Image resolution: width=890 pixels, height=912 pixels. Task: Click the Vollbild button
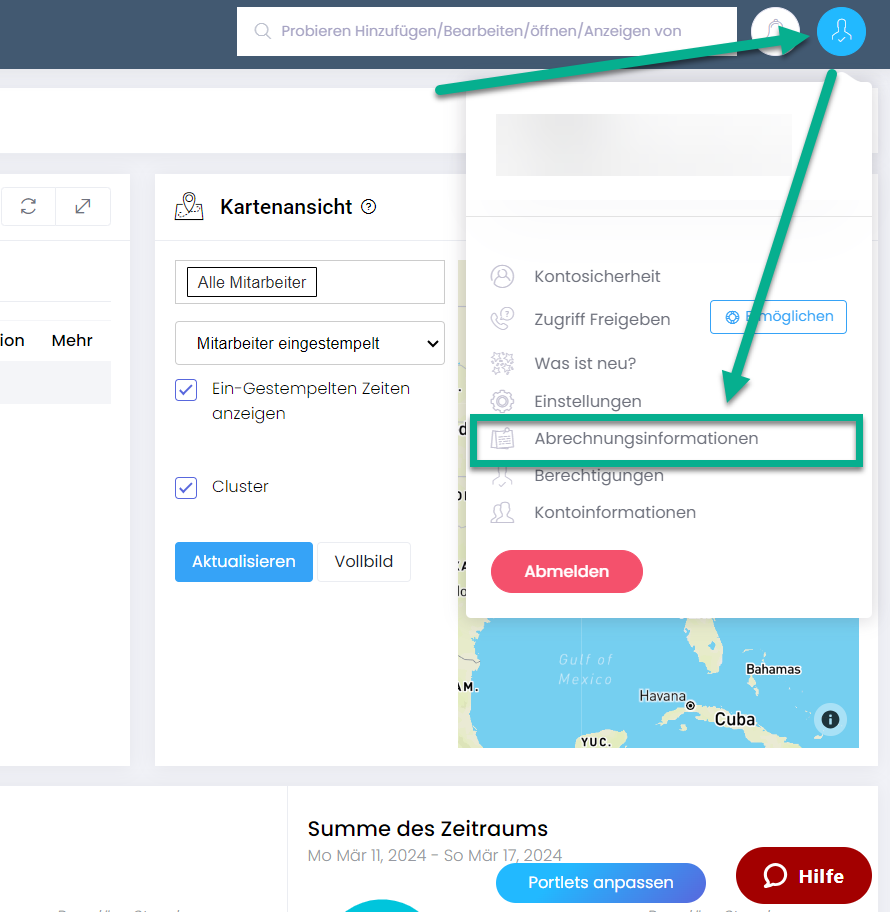pyautogui.click(x=364, y=562)
